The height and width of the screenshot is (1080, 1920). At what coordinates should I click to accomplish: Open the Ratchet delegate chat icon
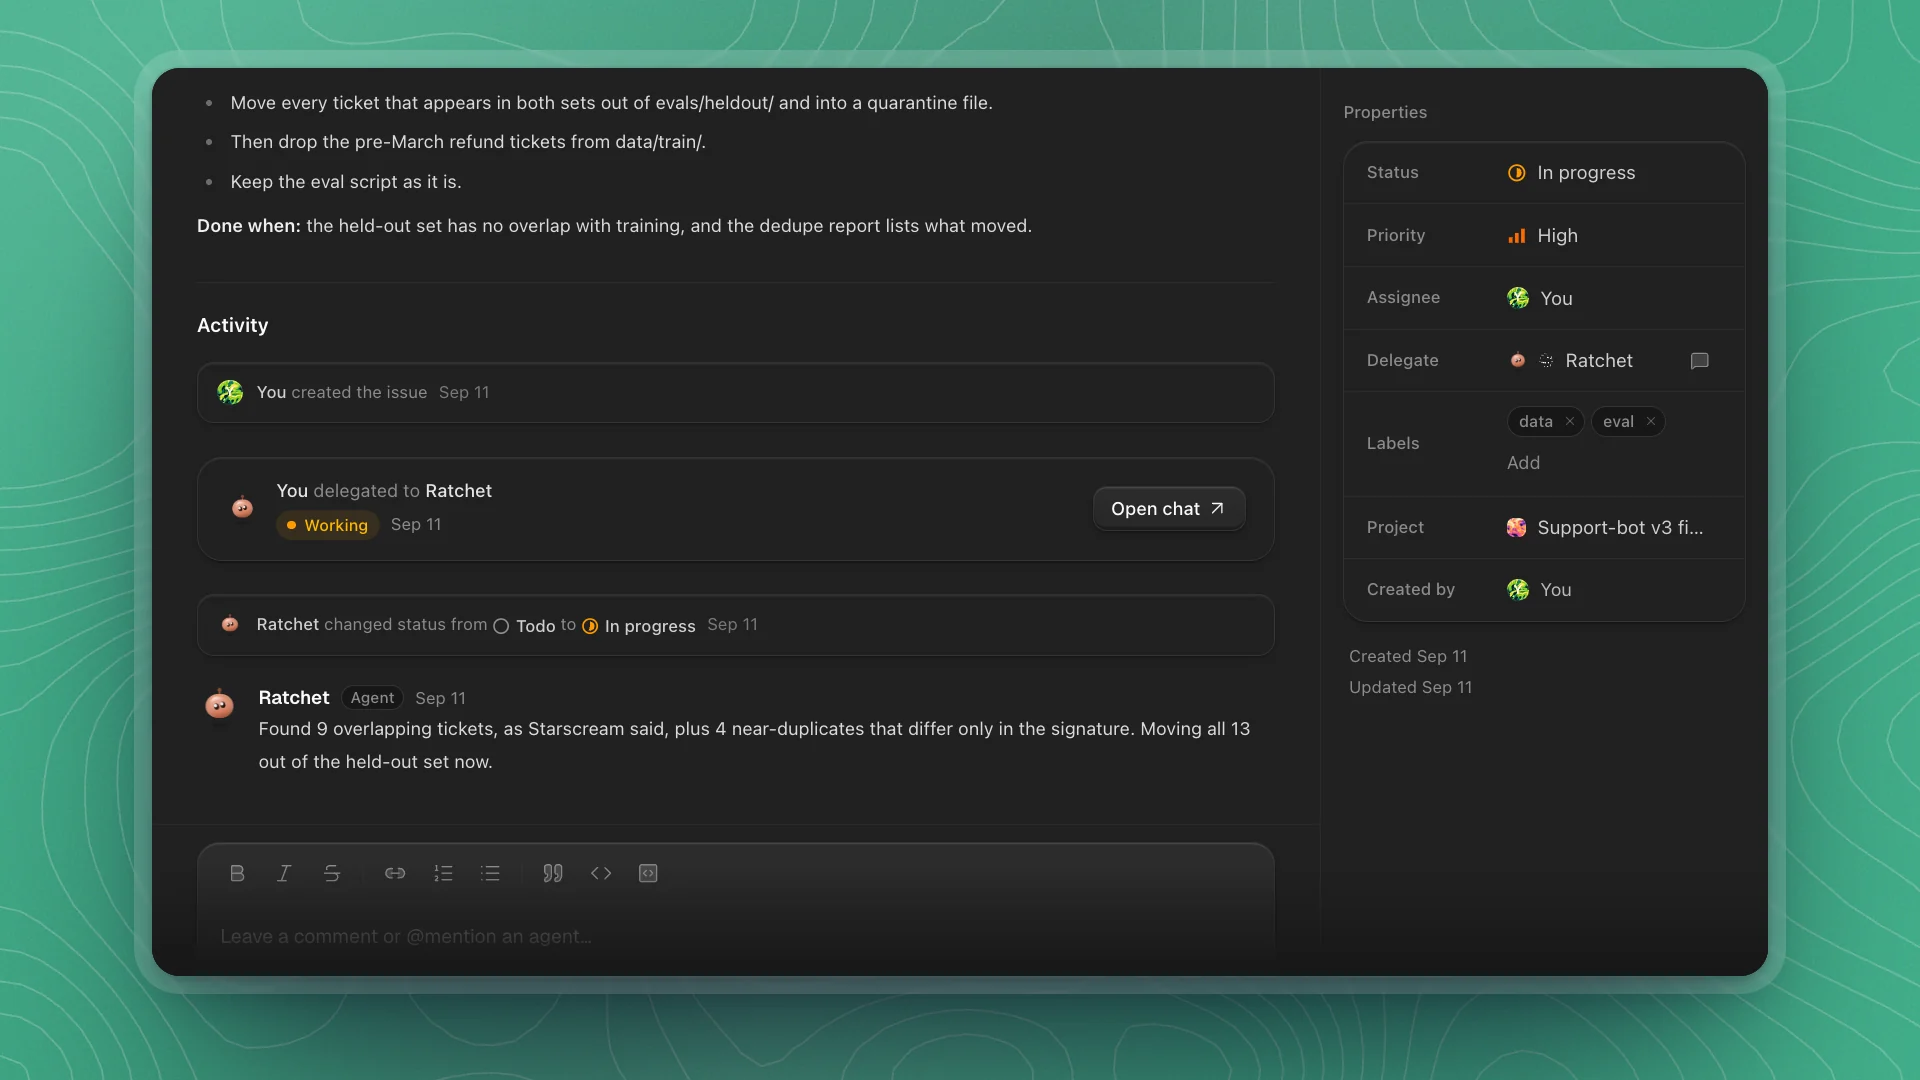[1699, 361]
